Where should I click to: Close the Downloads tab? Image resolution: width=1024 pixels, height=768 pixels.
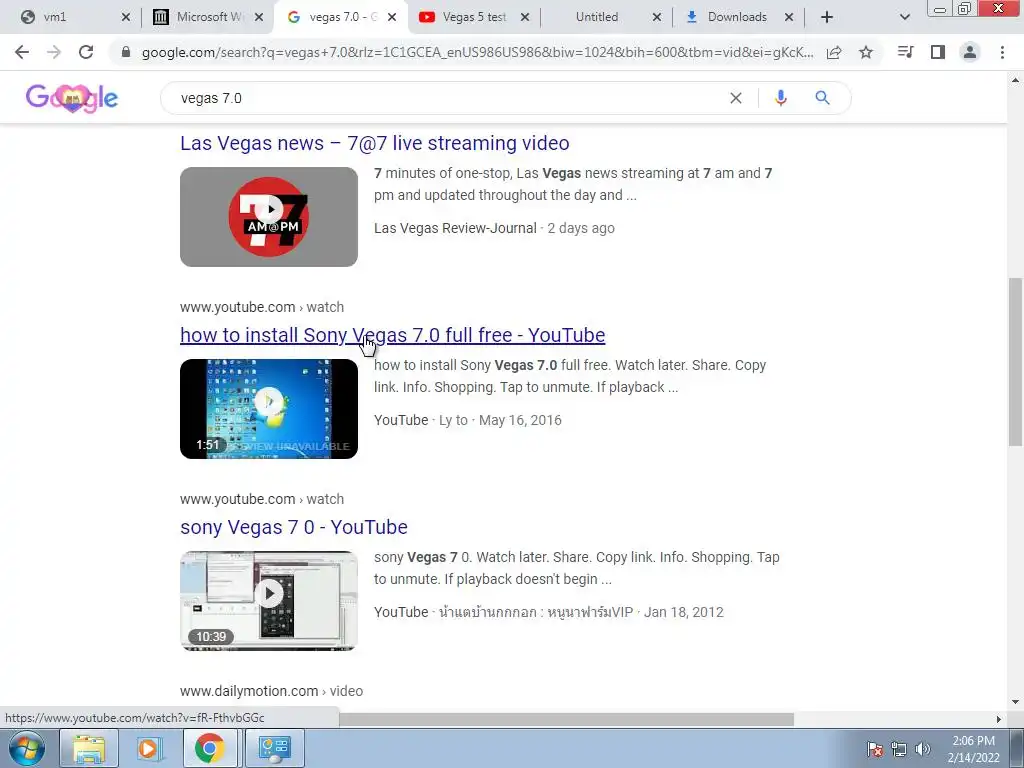[789, 17]
